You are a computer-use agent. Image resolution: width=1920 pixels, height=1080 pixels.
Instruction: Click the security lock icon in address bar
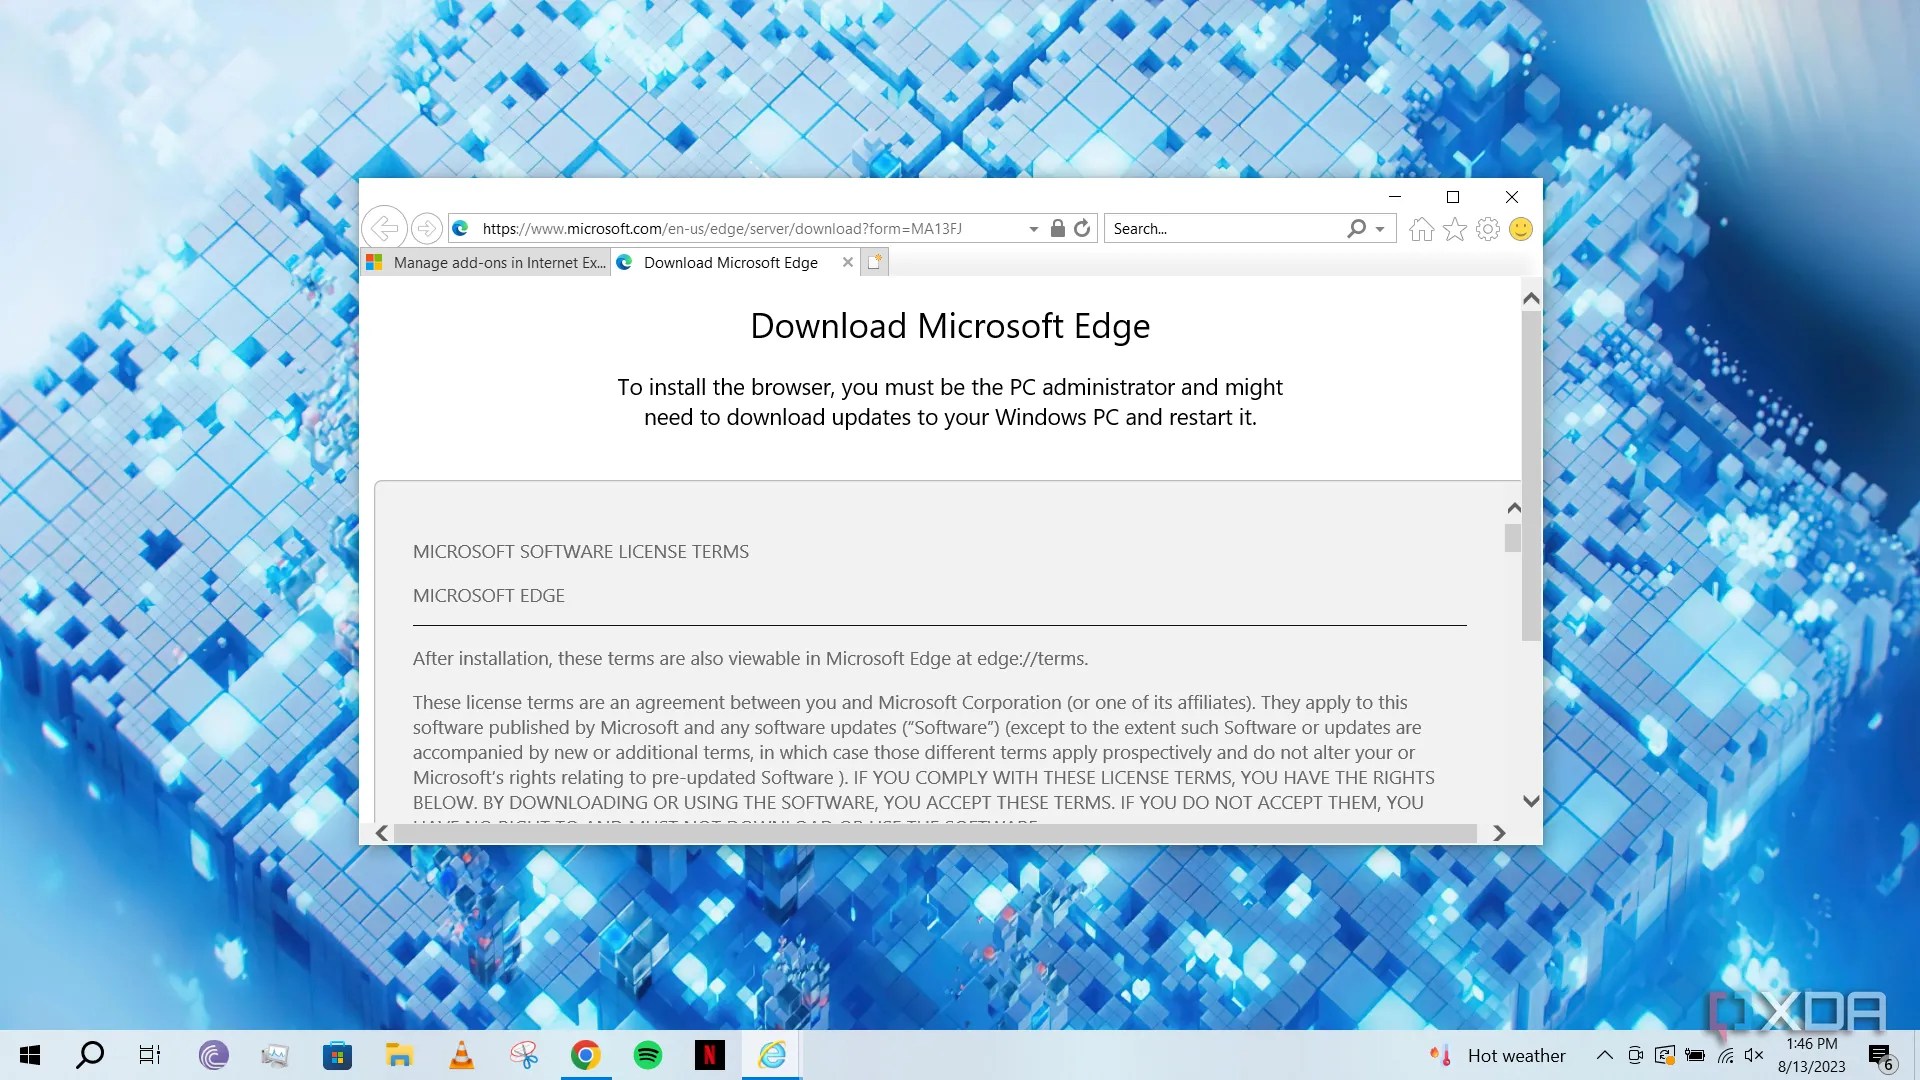pyautogui.click(x=1058, y=229)
